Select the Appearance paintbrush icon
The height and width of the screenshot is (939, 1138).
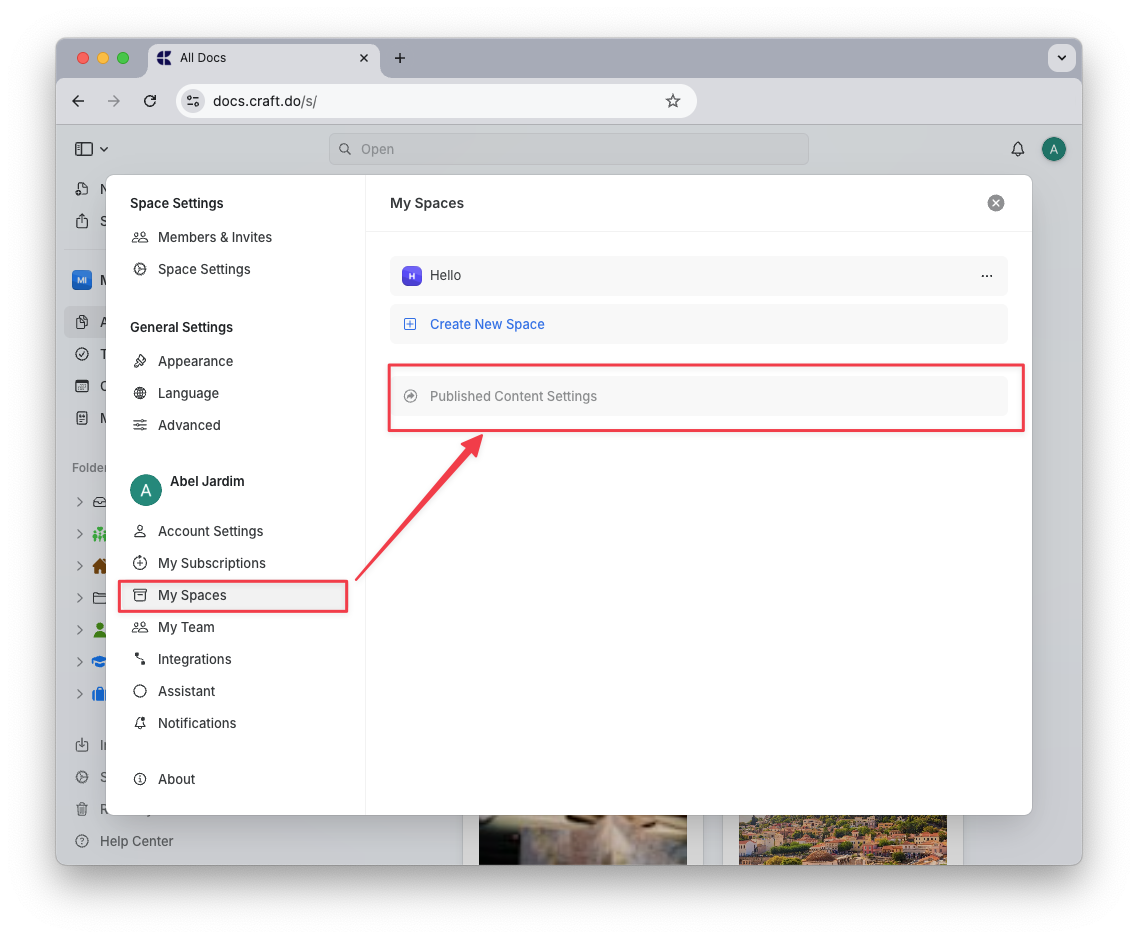pos(140,361)
